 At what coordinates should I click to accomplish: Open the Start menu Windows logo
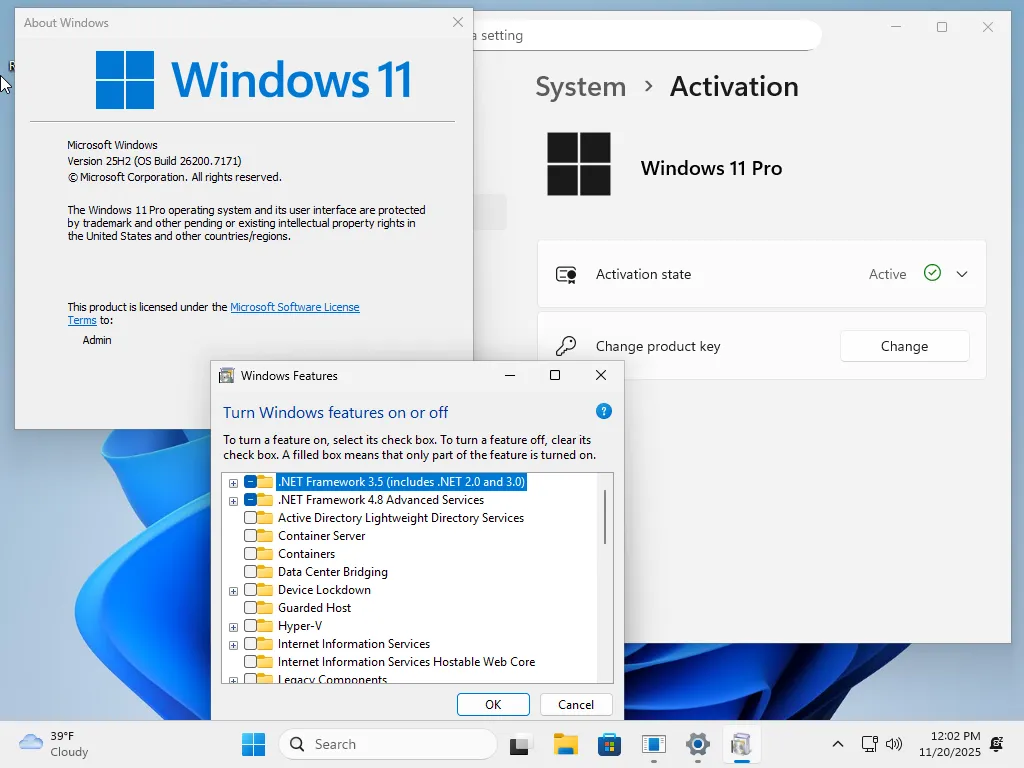pyautogui.click(x=254, y=744)
